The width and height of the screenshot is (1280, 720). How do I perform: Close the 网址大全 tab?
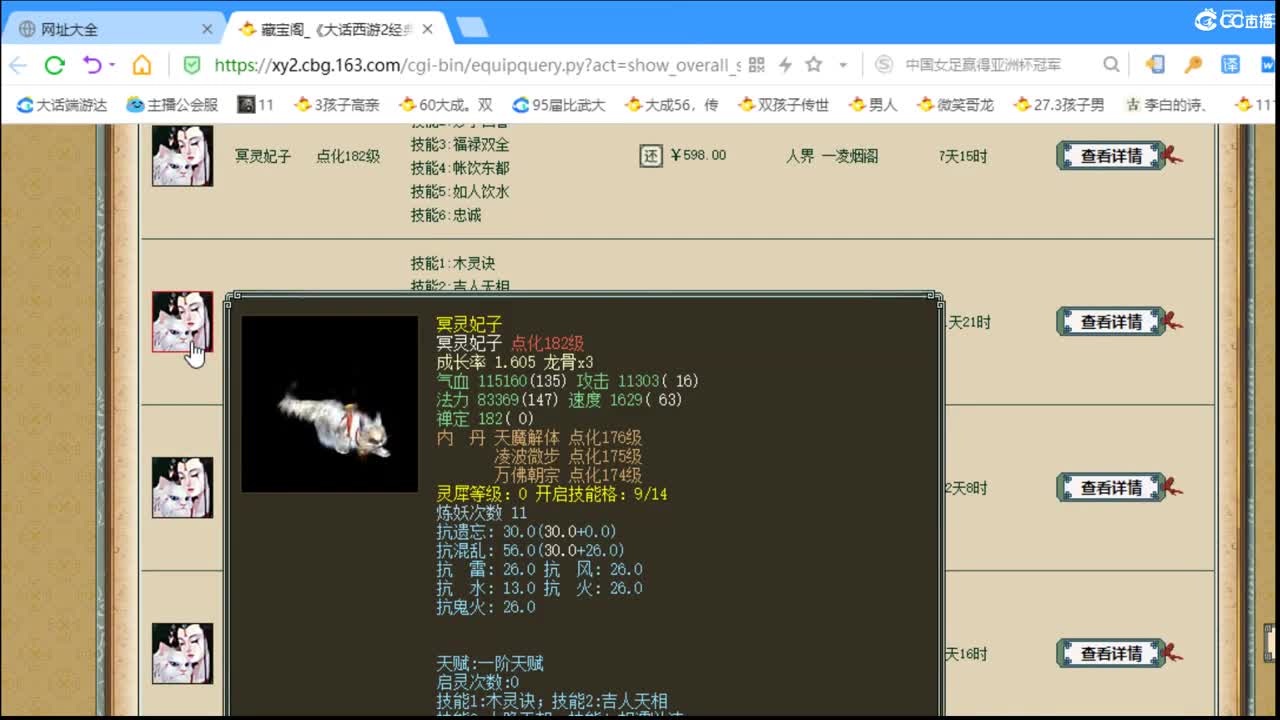tap(207, 29)
